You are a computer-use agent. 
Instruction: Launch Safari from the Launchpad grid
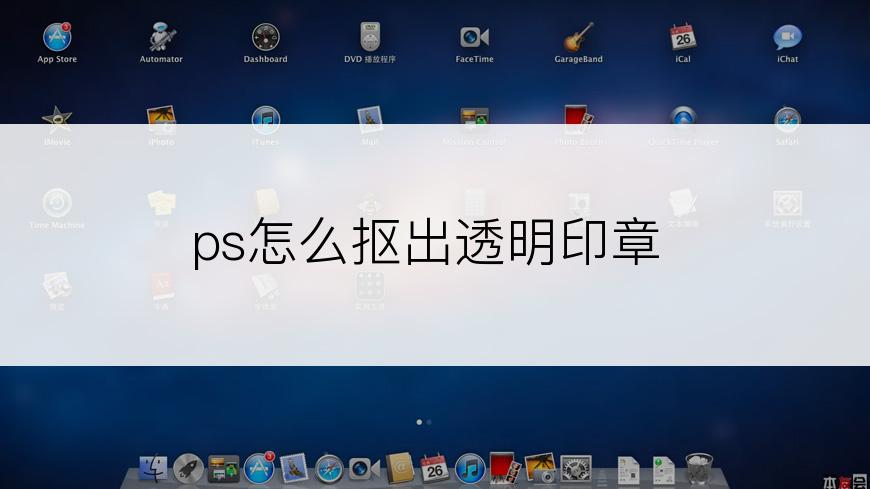(787, 120)
